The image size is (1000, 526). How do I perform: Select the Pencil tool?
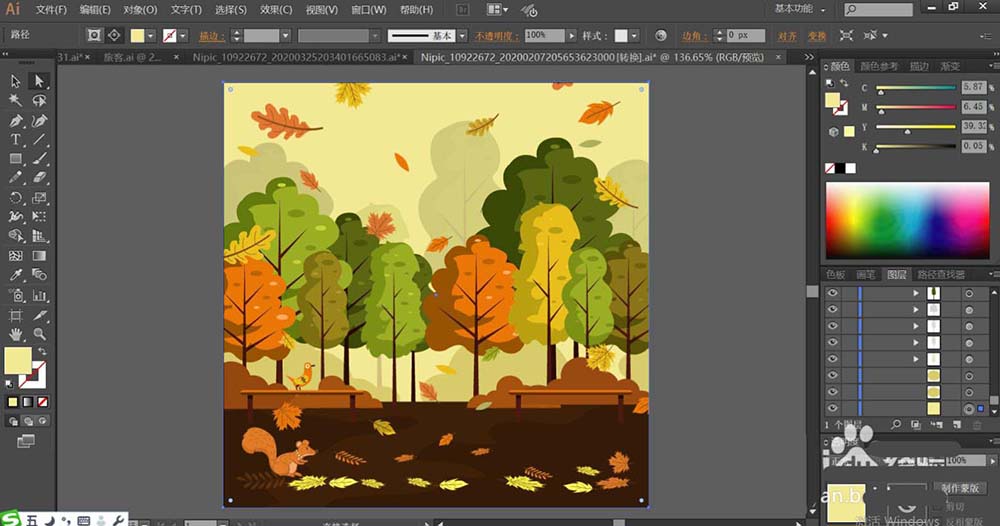point(16,178)
